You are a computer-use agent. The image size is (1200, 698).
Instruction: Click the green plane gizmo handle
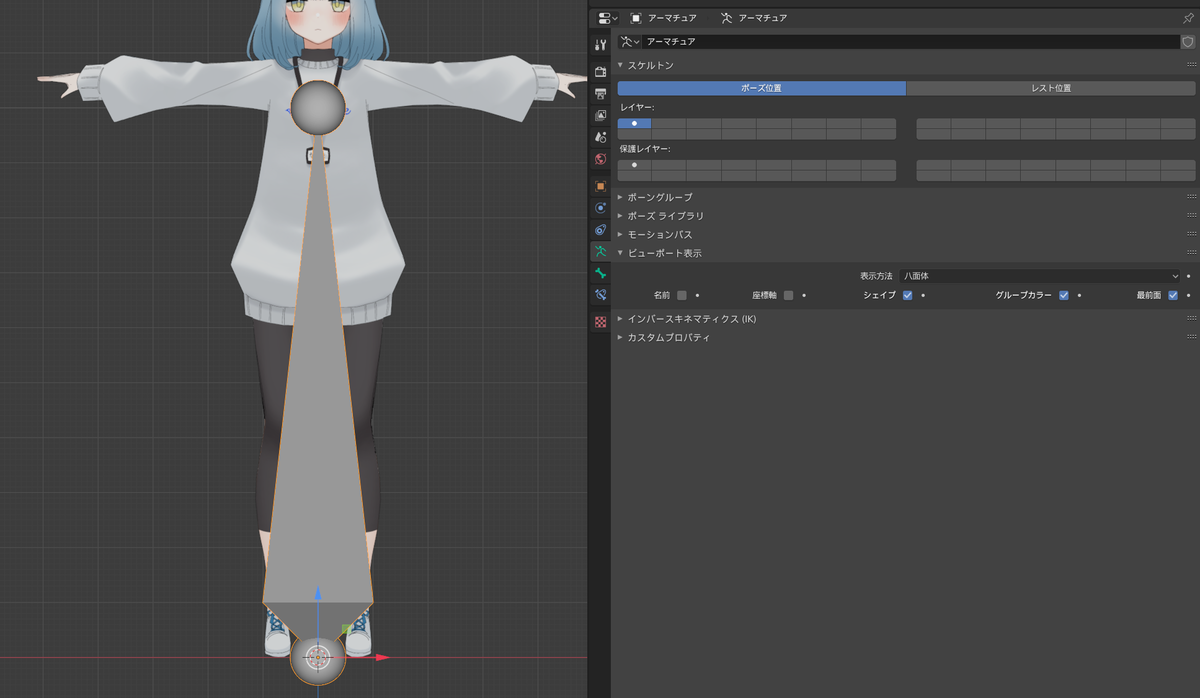pyautogui.click(x=346, y=629)
